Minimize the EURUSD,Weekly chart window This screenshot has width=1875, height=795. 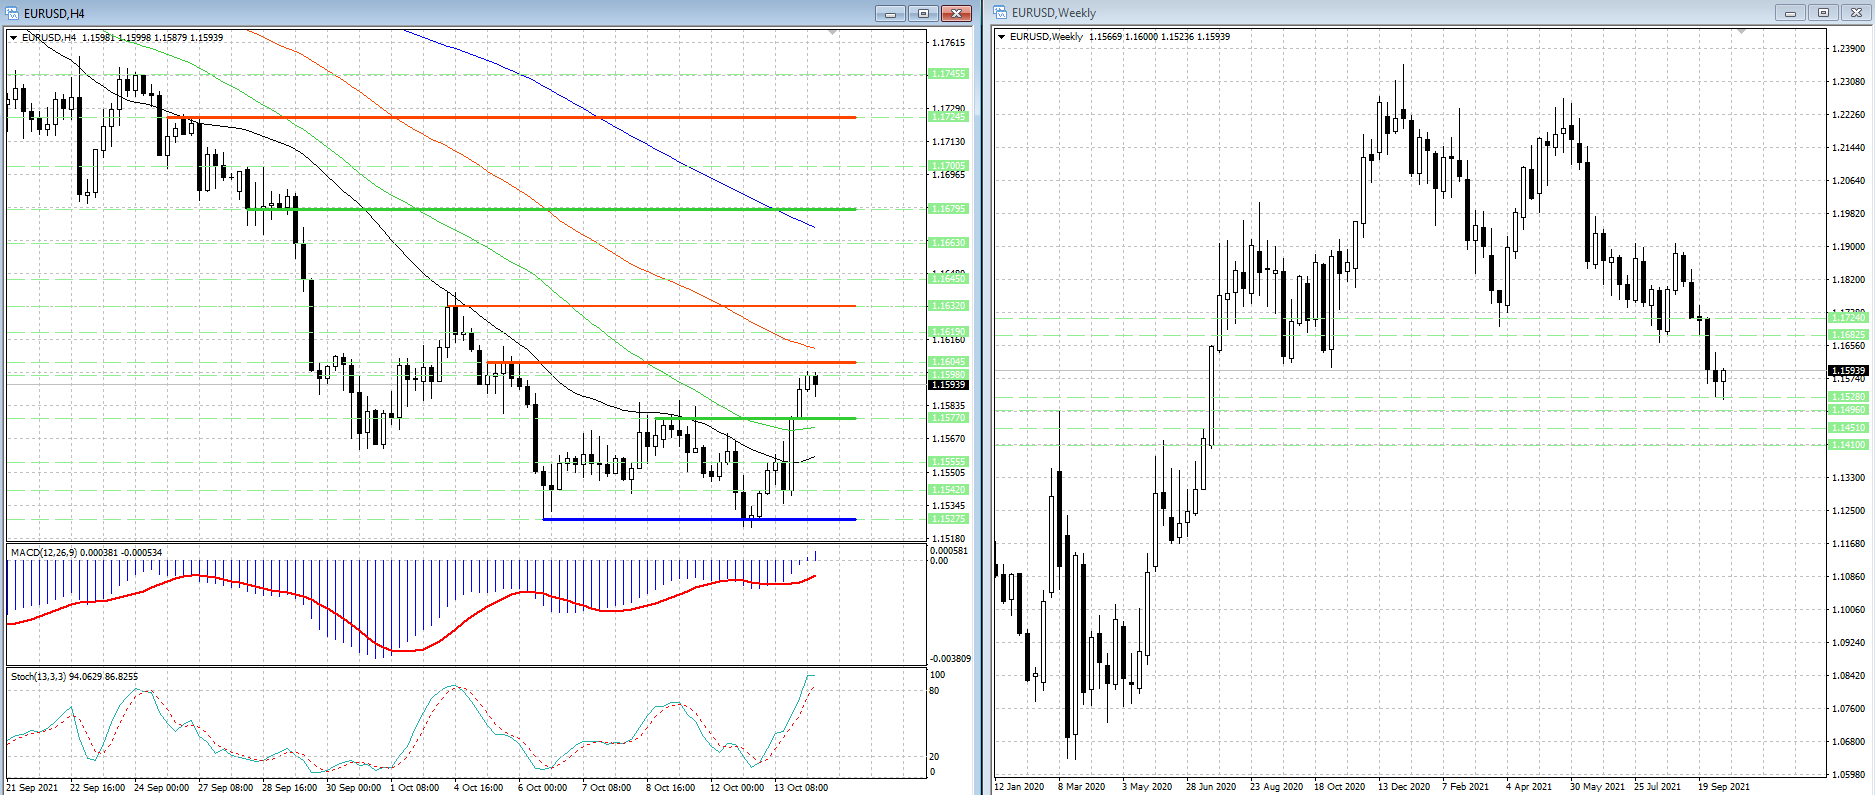click(x=1790, y=13)
